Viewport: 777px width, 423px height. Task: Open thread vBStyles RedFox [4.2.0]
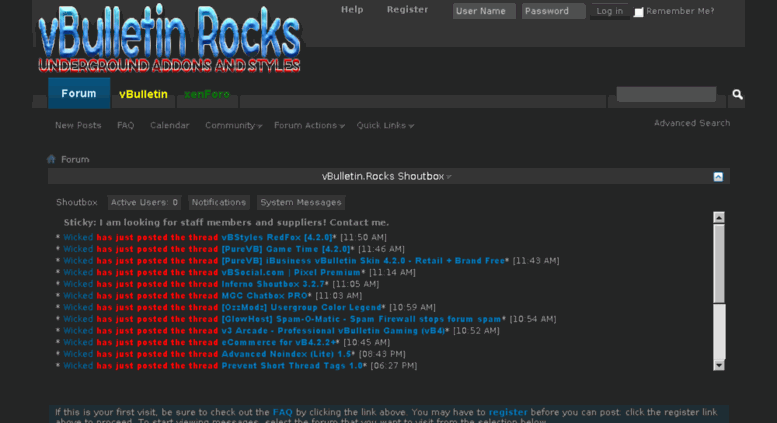[x=277, y=237]
